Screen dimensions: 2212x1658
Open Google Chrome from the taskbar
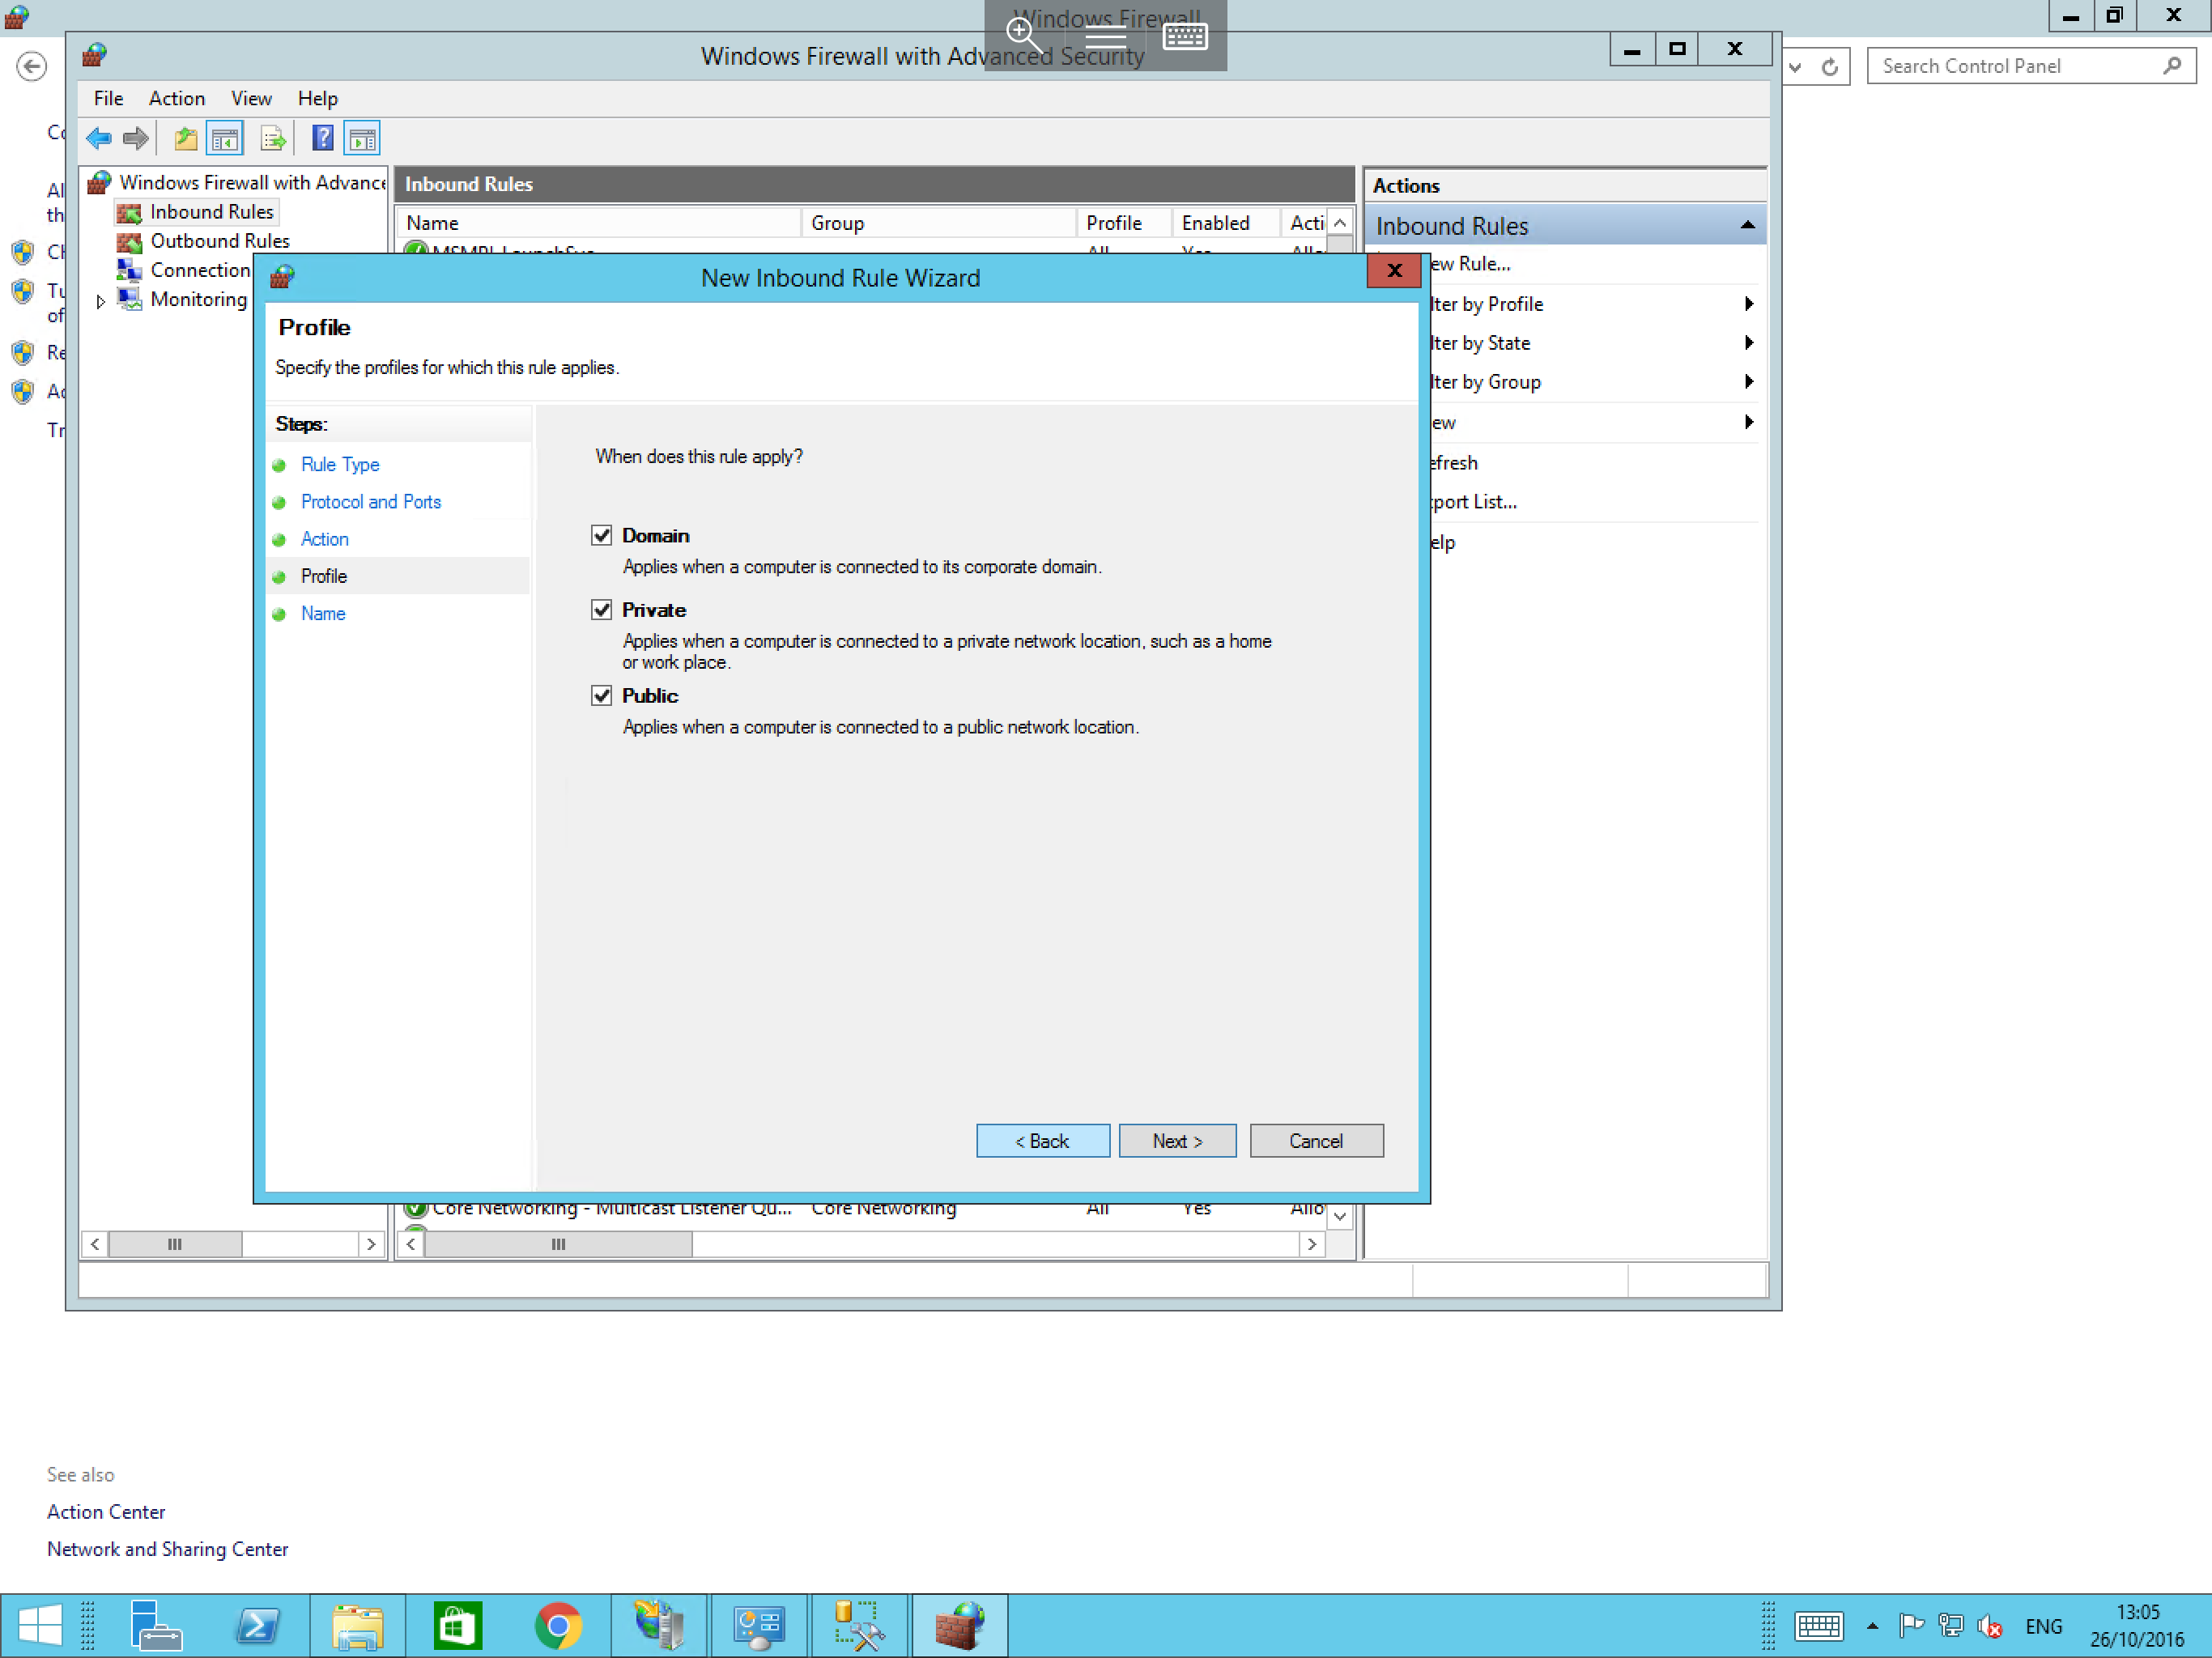tap(558, 1625)
